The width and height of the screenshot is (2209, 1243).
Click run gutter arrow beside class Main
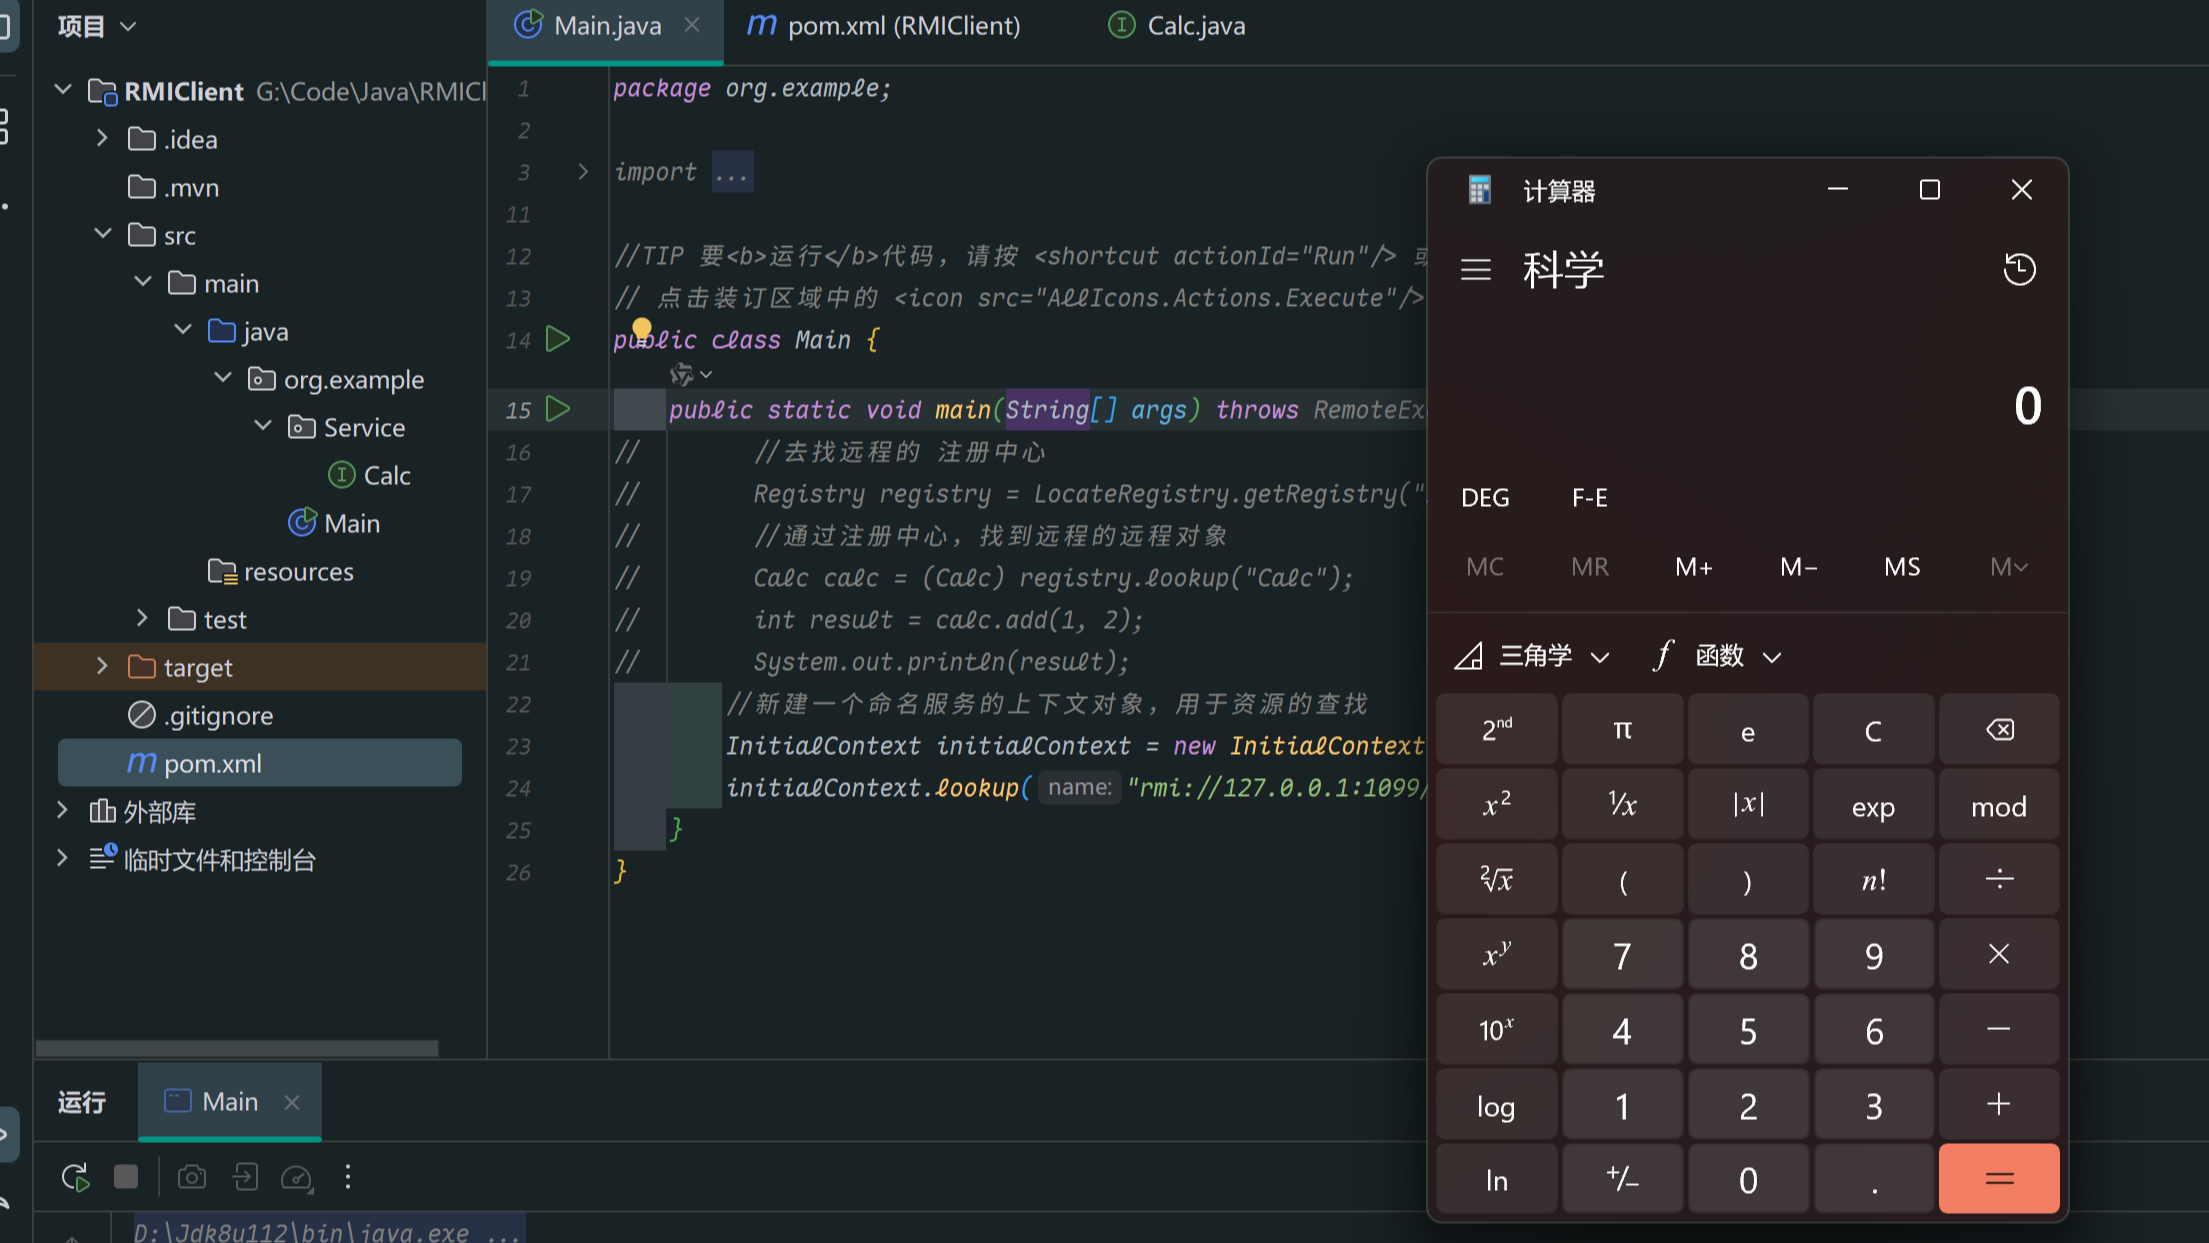click(558, 340)
